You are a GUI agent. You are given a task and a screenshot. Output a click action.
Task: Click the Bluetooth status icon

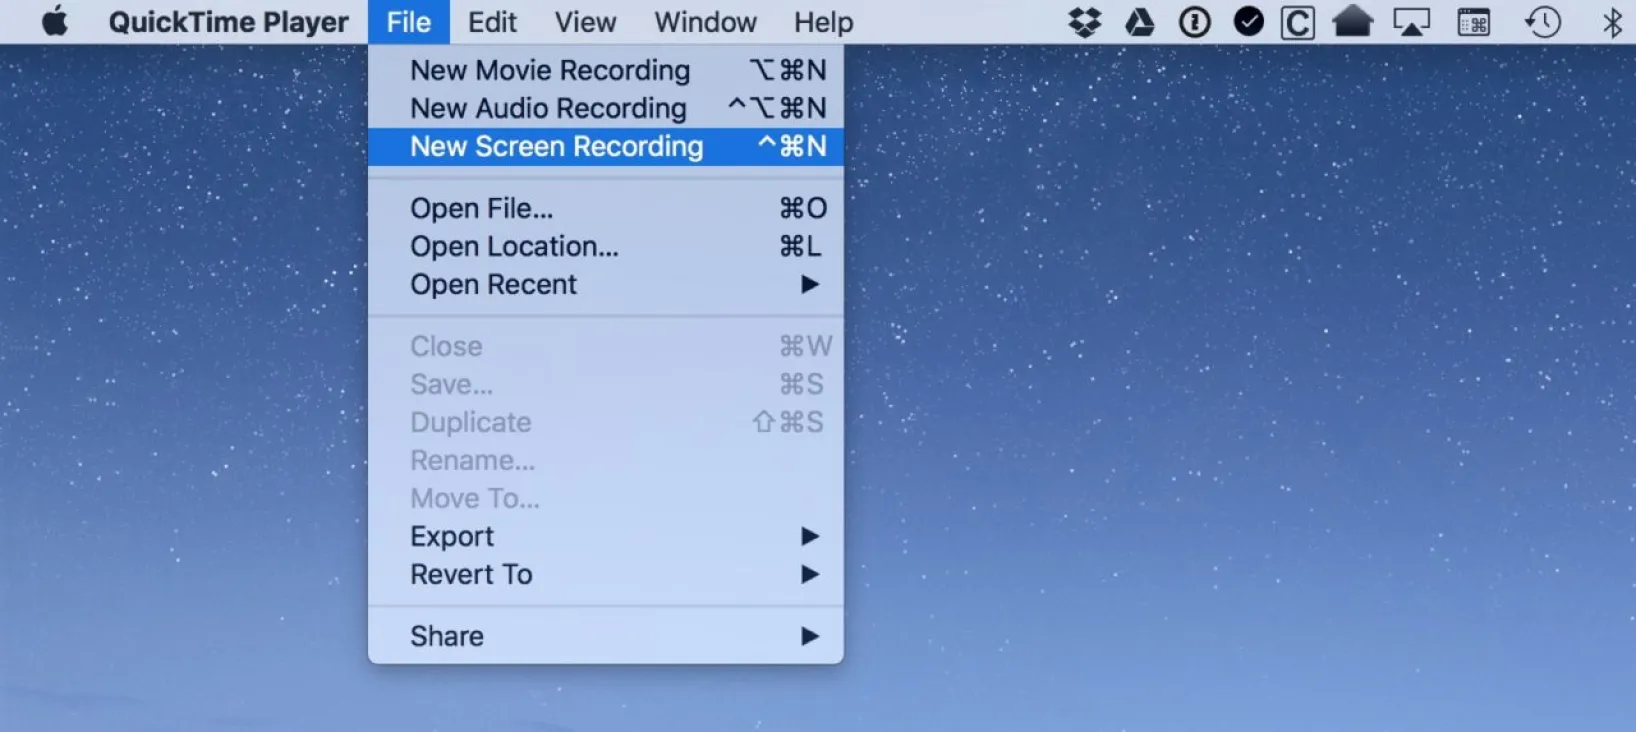click(1611, 22)
